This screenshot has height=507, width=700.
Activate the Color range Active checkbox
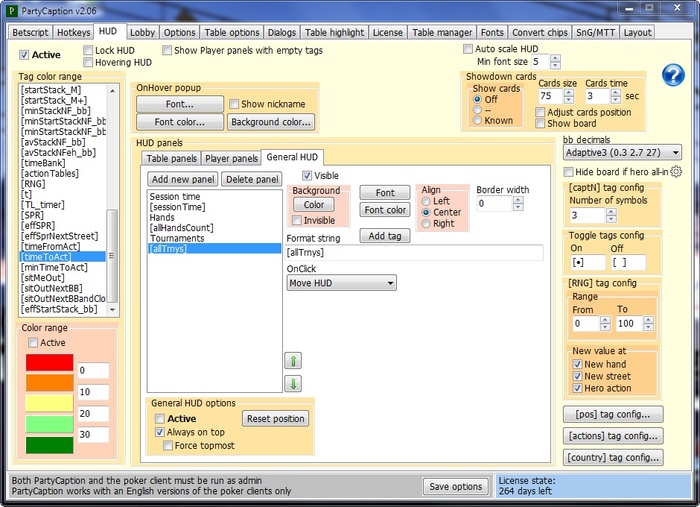(33, 343)
